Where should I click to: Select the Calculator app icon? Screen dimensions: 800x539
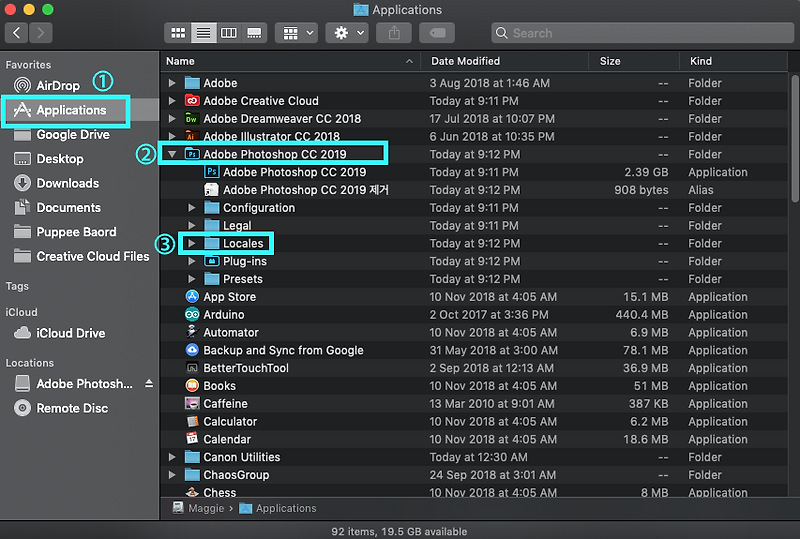coord(192,422)
